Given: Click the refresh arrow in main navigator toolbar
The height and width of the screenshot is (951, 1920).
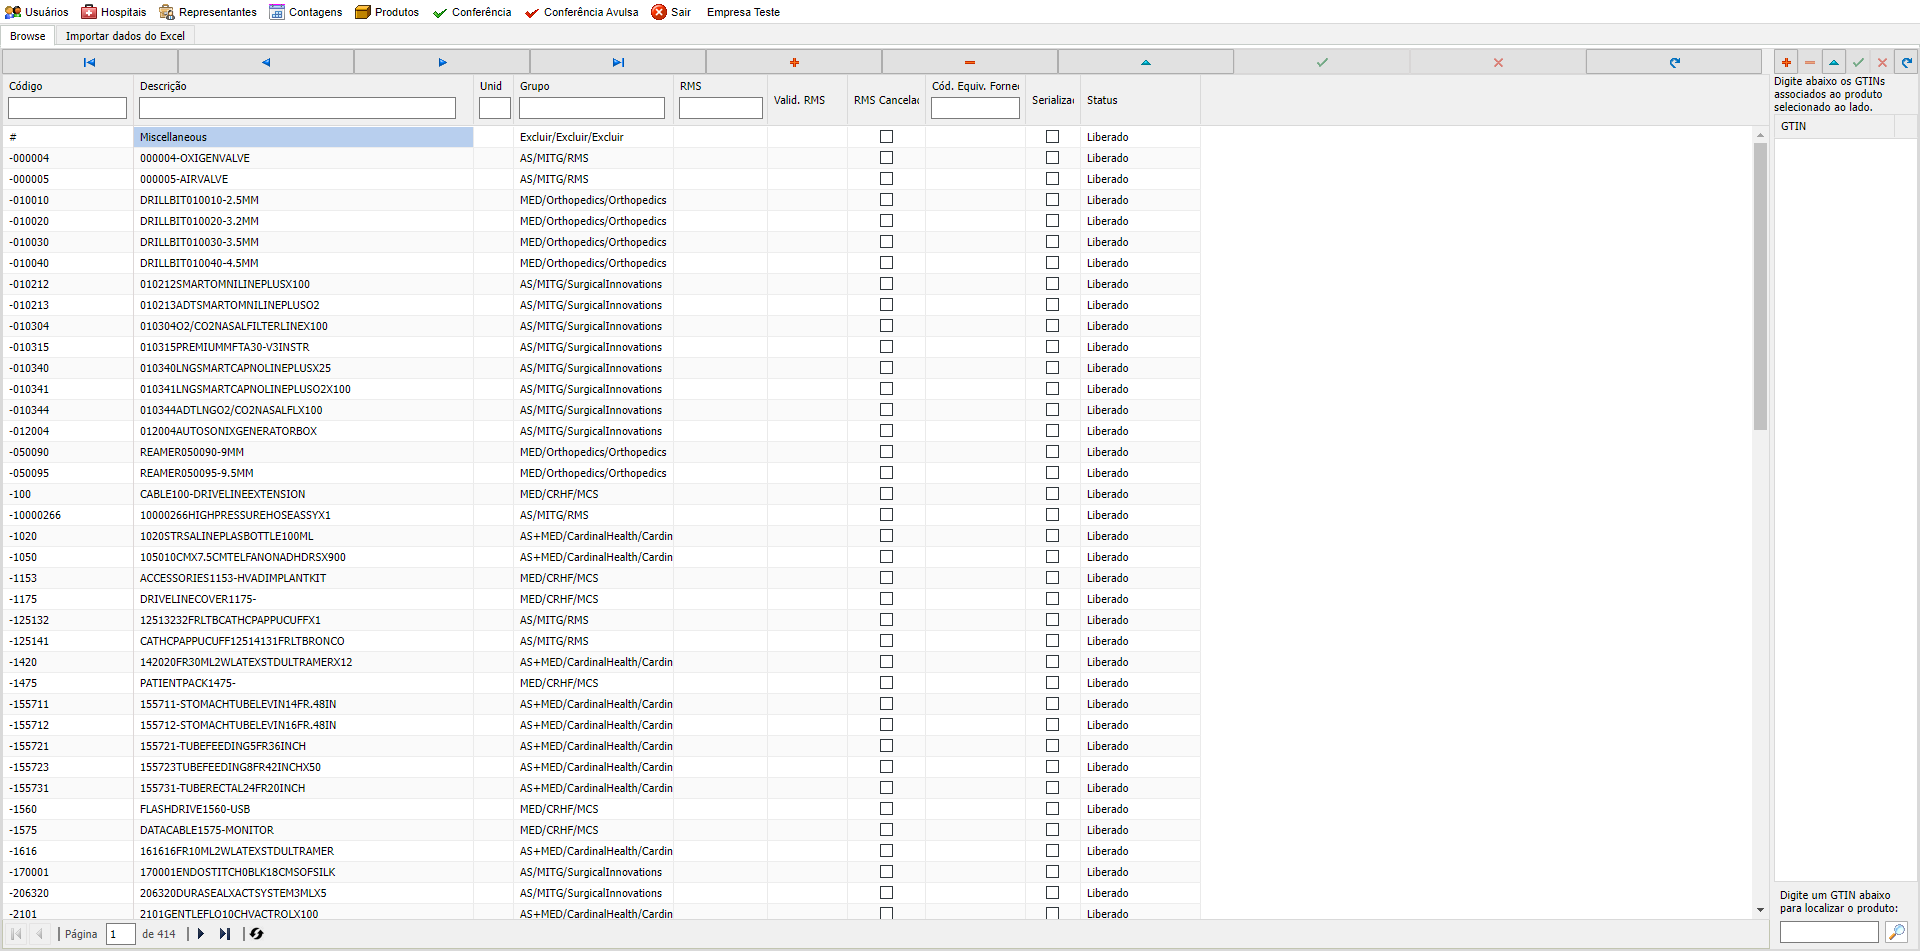Looking at the screenshot, I should (1674, 62).
